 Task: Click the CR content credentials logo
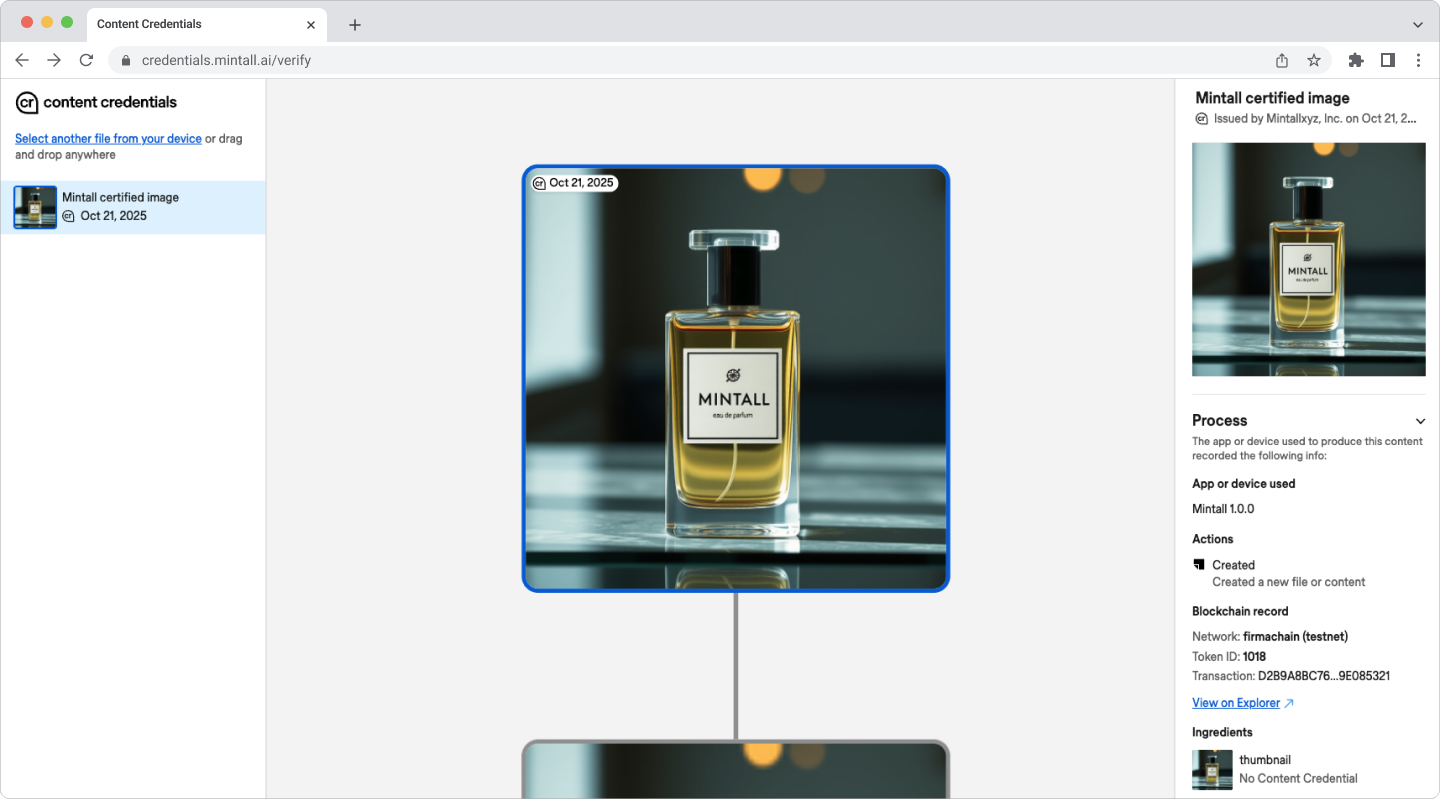tap(27, 102)
